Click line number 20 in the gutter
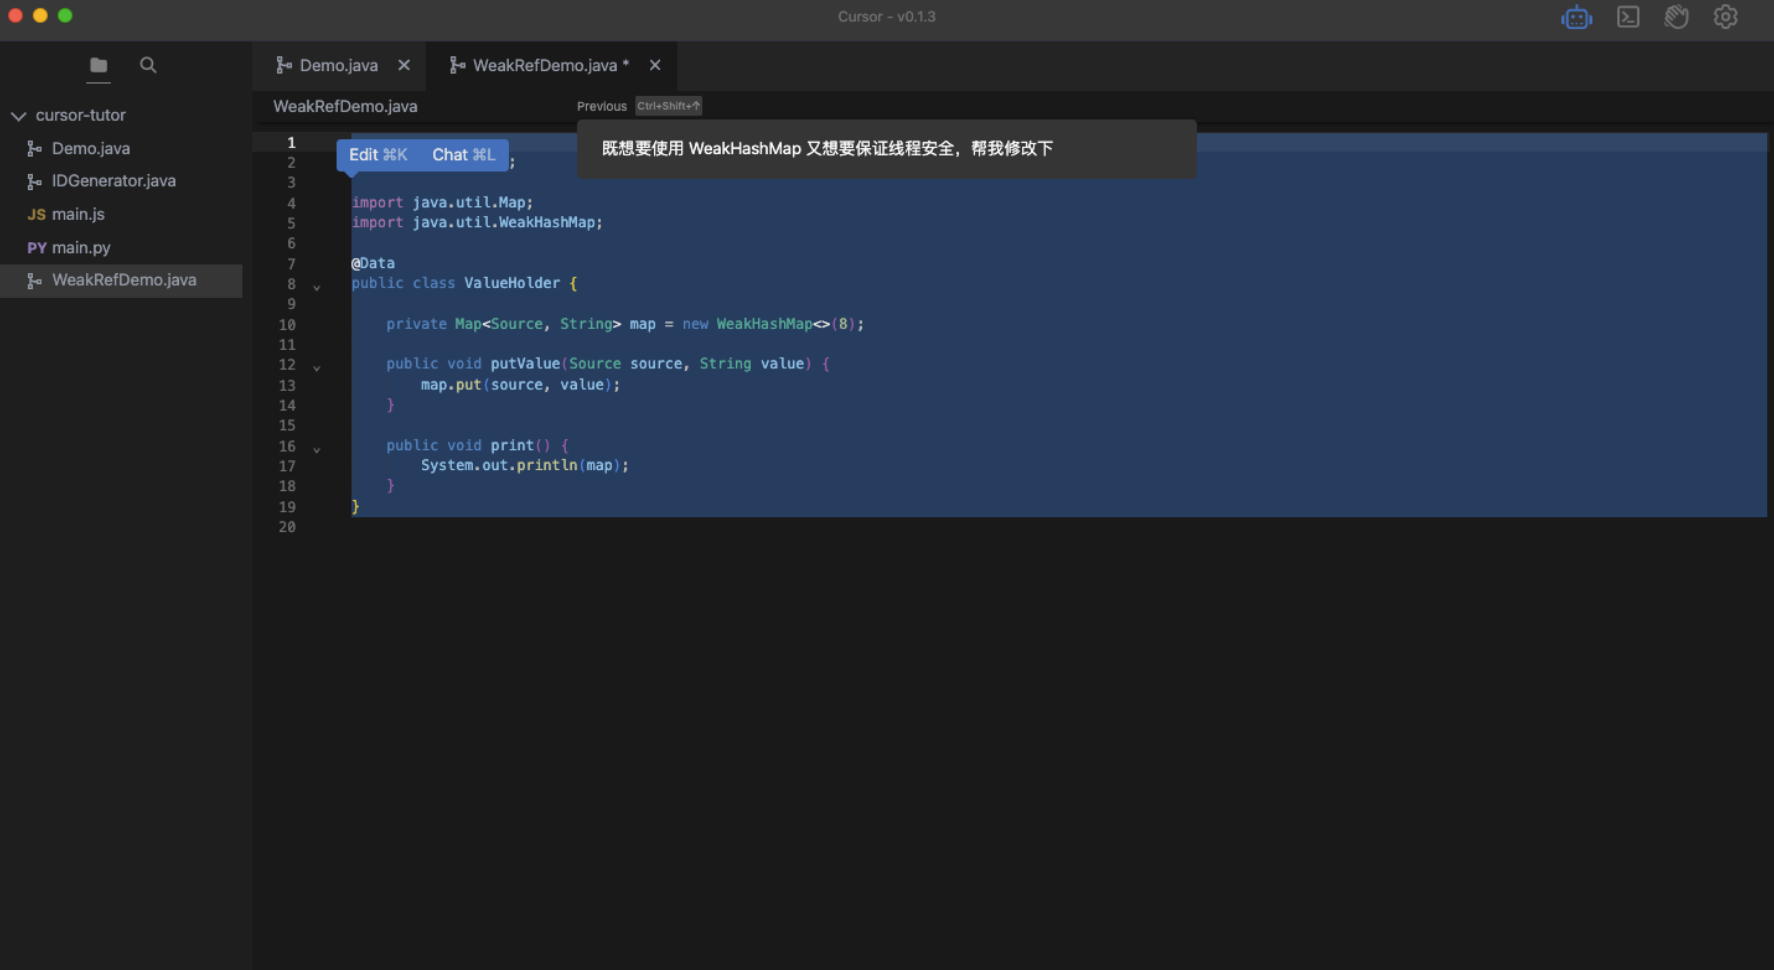Viewport: 1774px width, 970px height. click(287, 527)
